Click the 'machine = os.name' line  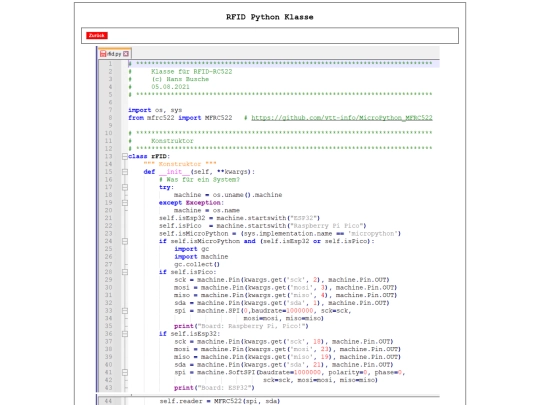[x=207, y=210]
